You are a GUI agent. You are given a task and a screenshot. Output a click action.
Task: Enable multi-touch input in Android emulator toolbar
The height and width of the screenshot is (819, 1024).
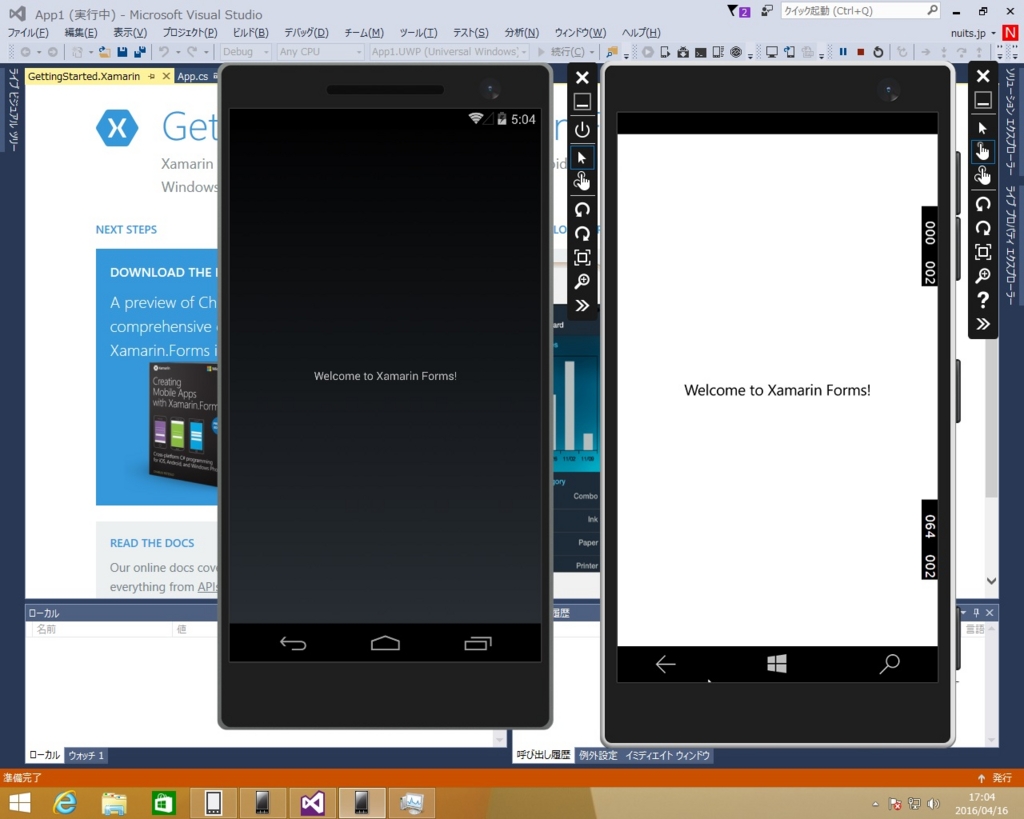[x=582, y=181]
